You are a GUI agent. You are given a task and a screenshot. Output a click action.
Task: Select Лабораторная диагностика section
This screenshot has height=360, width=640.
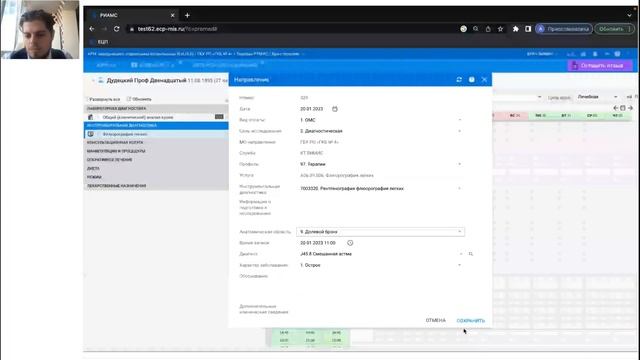pyautogui.click(x=156, y=109)
